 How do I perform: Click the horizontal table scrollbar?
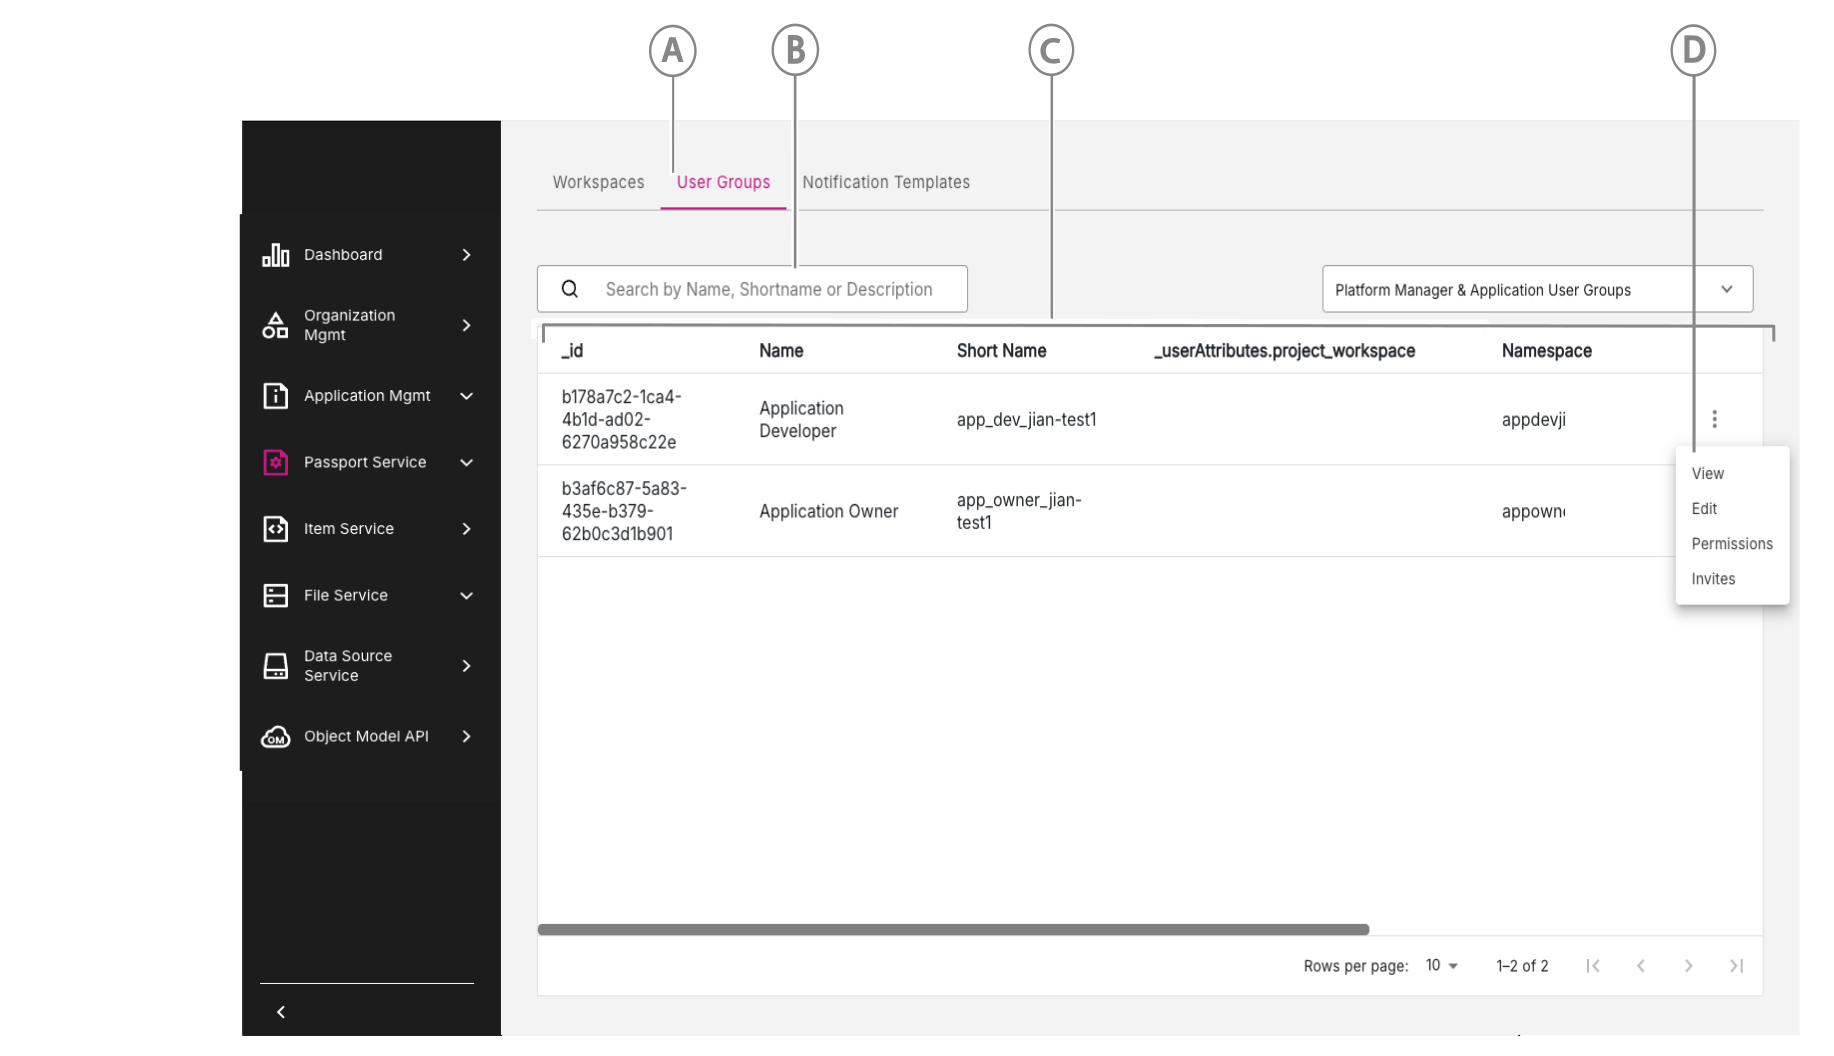point(952,930)
